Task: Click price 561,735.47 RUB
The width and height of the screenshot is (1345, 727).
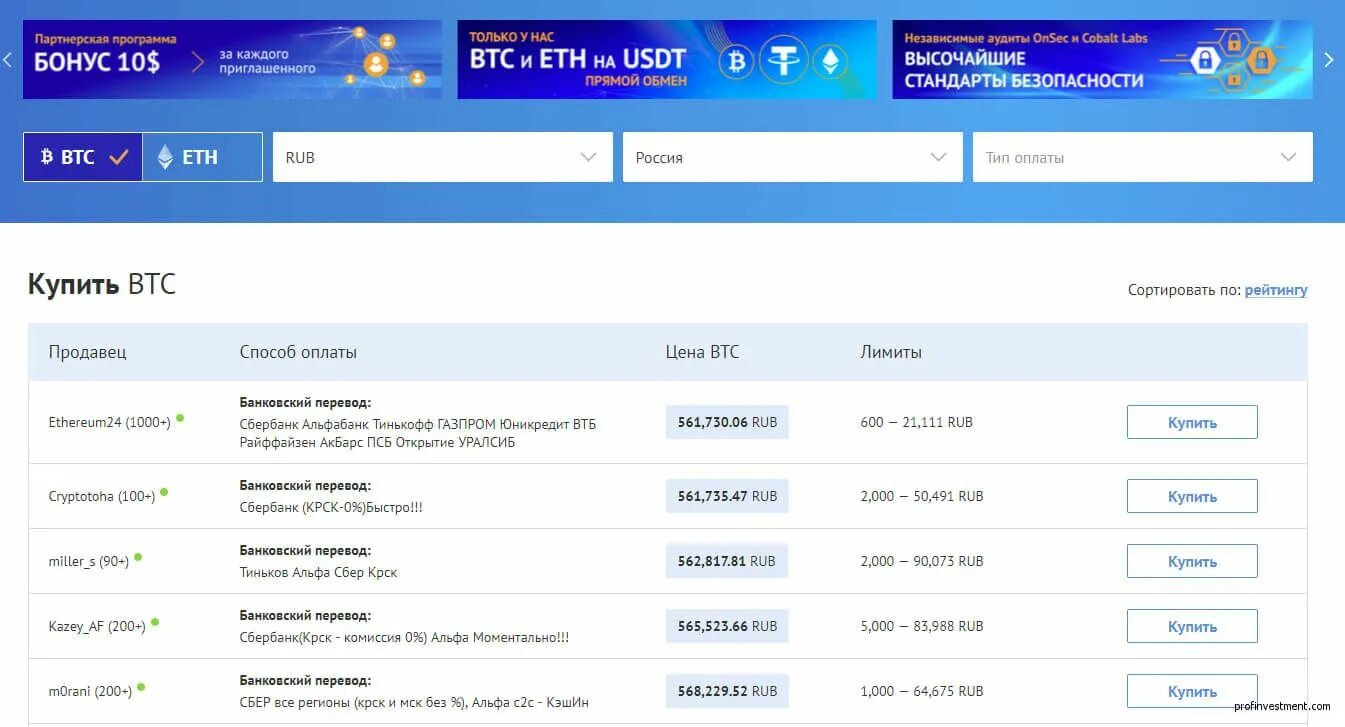Action: click(x=727, y=496)
